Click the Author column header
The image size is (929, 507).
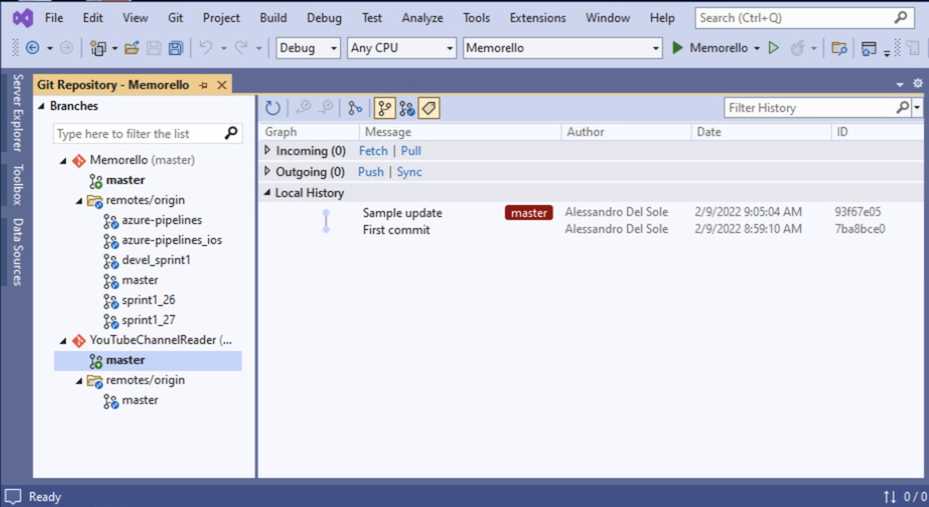pos(625,132)
